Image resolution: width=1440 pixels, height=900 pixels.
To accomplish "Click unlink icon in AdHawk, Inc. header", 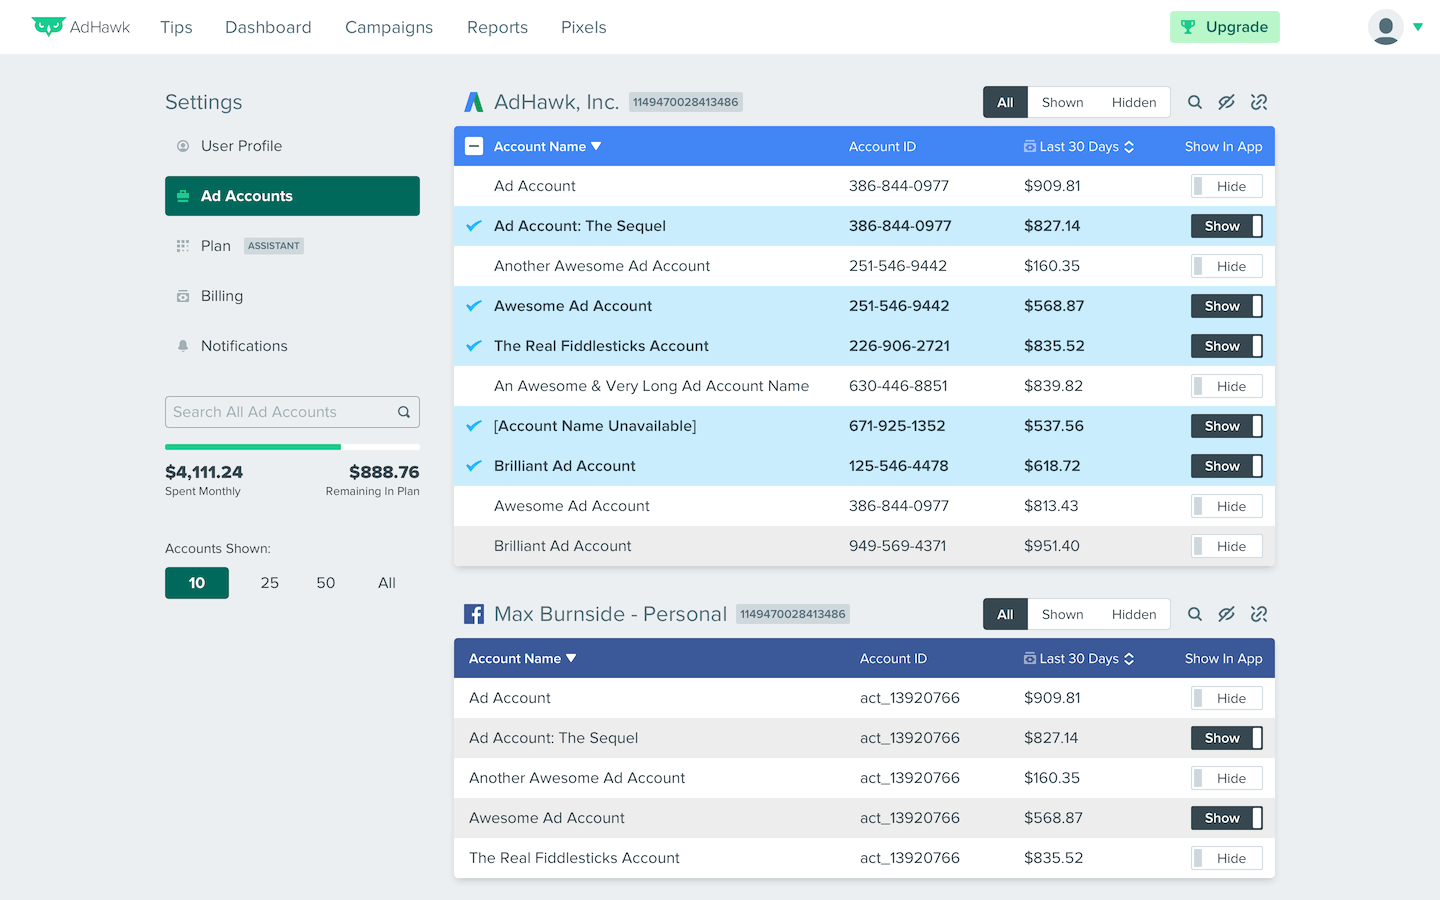I will pyautogui.click(x=1259, y=102).
